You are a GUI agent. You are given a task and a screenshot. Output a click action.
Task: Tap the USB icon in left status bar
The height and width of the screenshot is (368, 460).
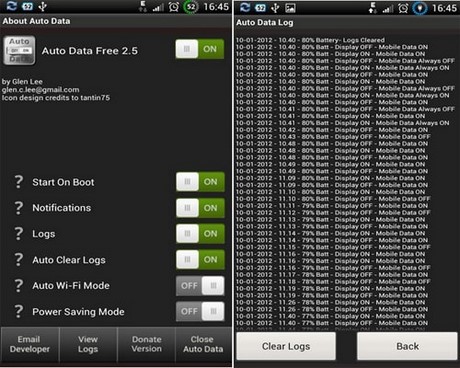pyautogui.click(x=43, y=6)
